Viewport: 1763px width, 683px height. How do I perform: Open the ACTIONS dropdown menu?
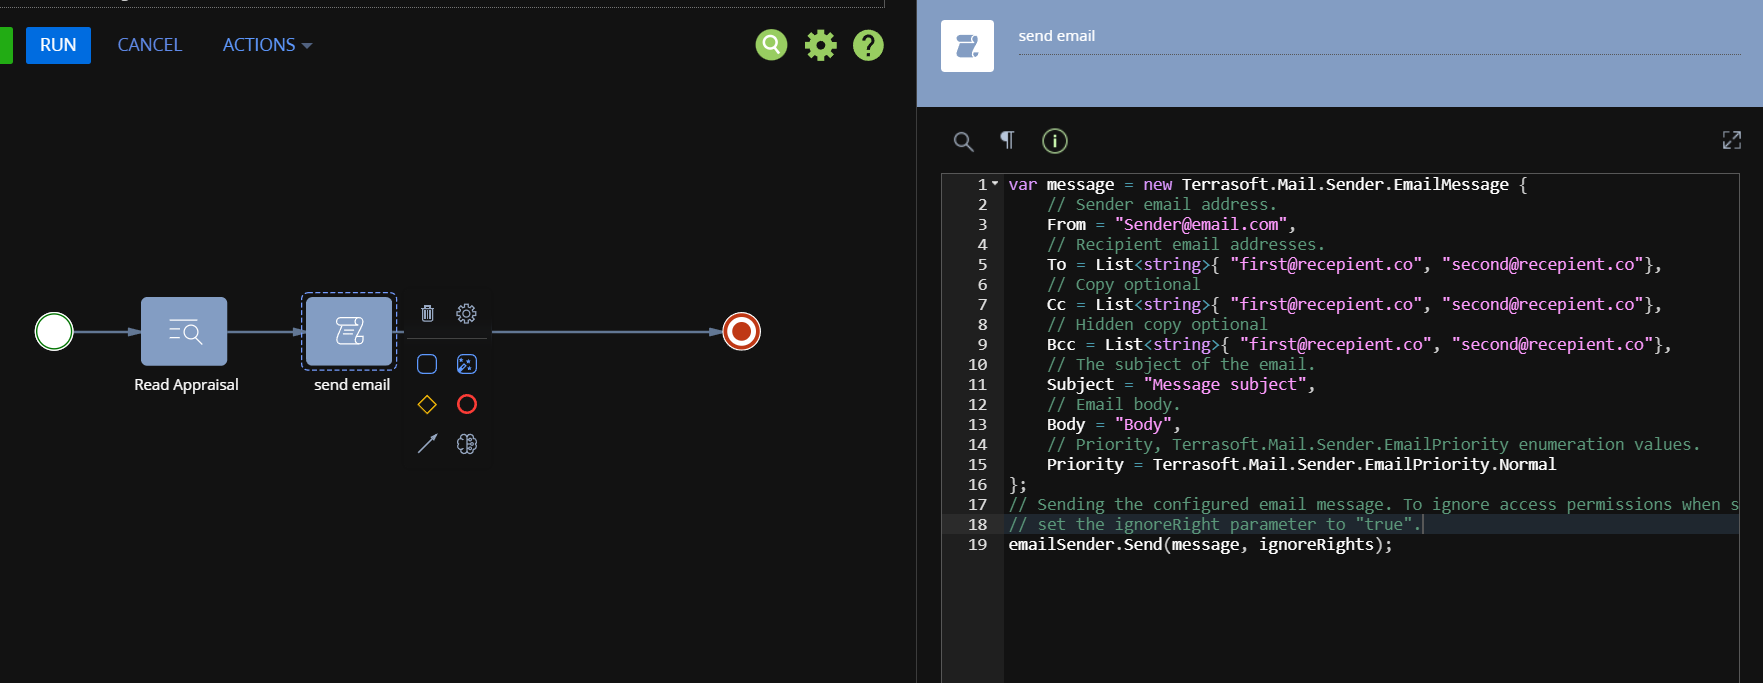click(267, 45)
